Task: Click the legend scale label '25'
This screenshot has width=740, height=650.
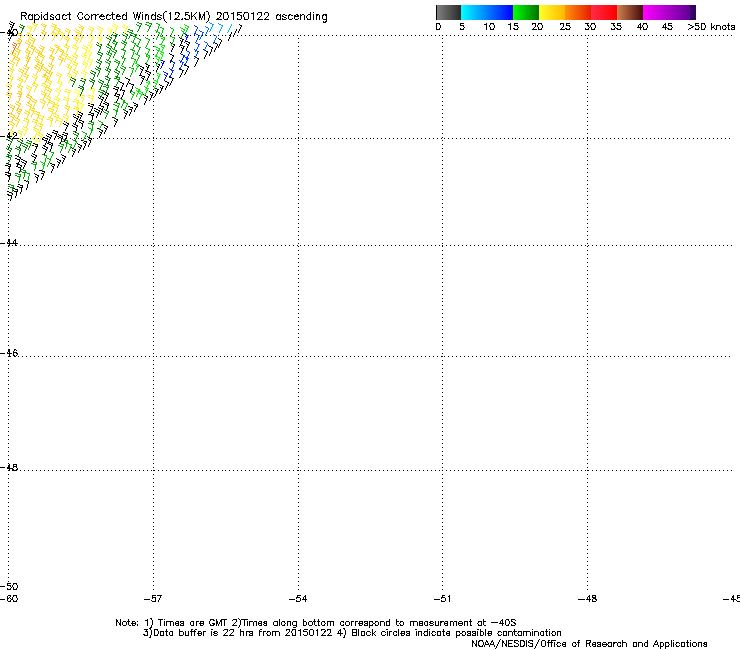Action: [x=565, y=27]
